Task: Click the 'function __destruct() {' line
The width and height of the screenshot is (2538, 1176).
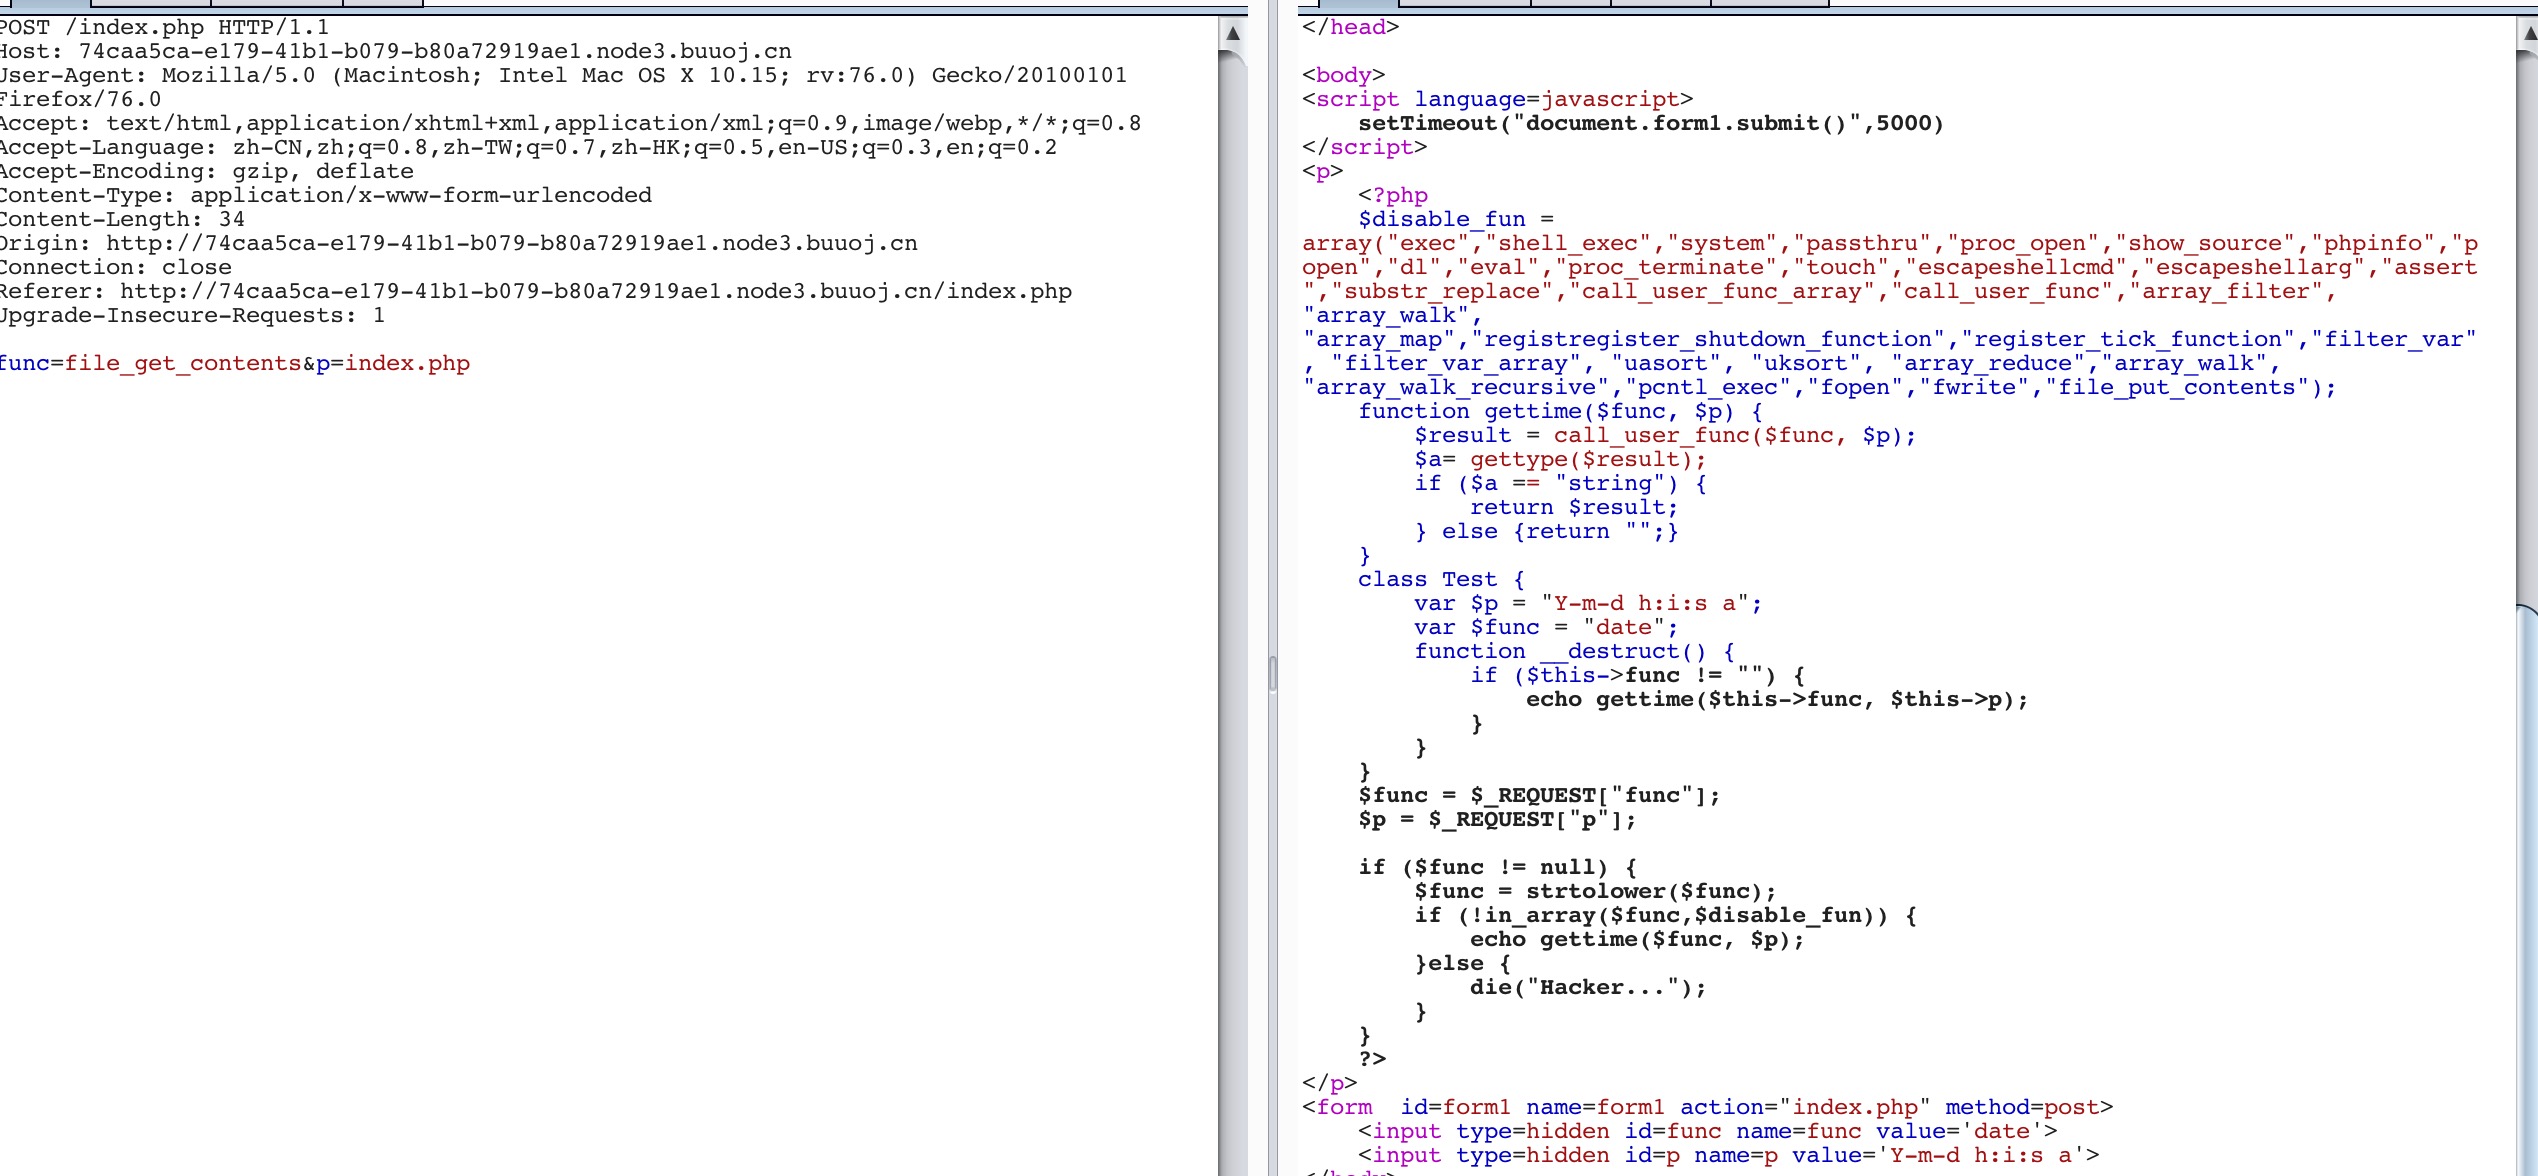Action: pos(1574,651)
